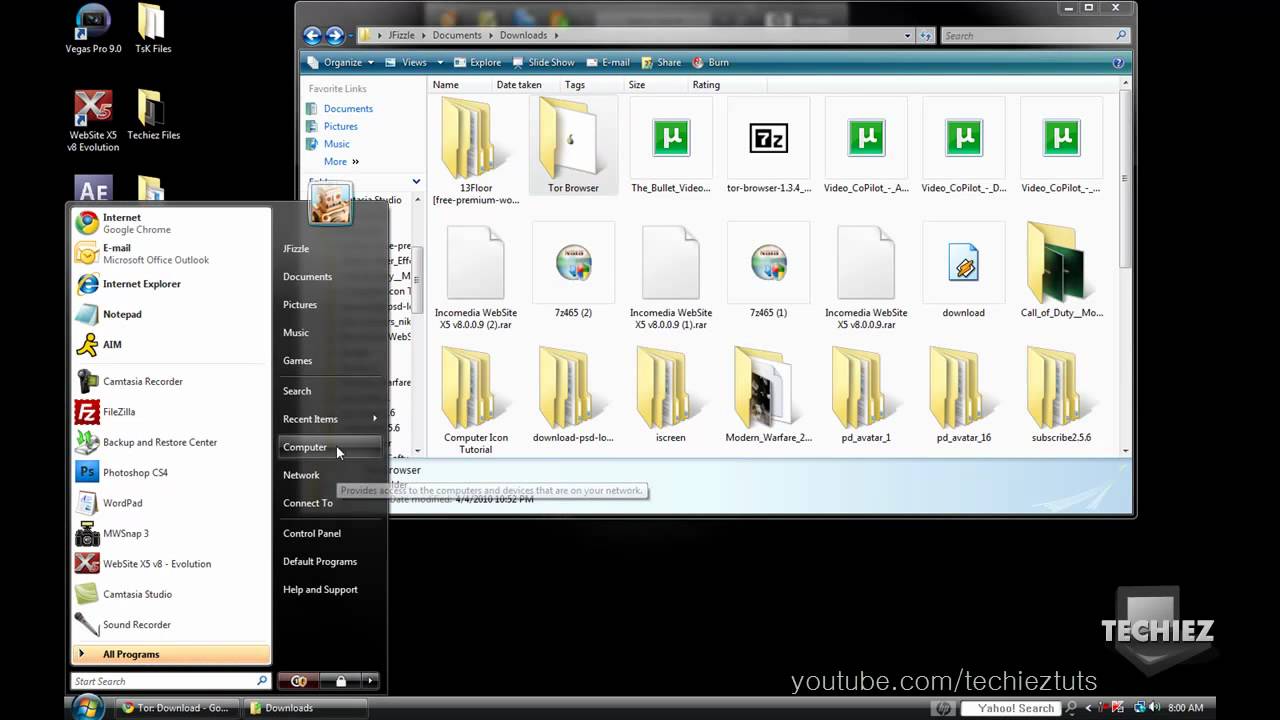Click the Windows Start orb
Image resolution: width=1280 pixels, height=720 pixels.
88,707
